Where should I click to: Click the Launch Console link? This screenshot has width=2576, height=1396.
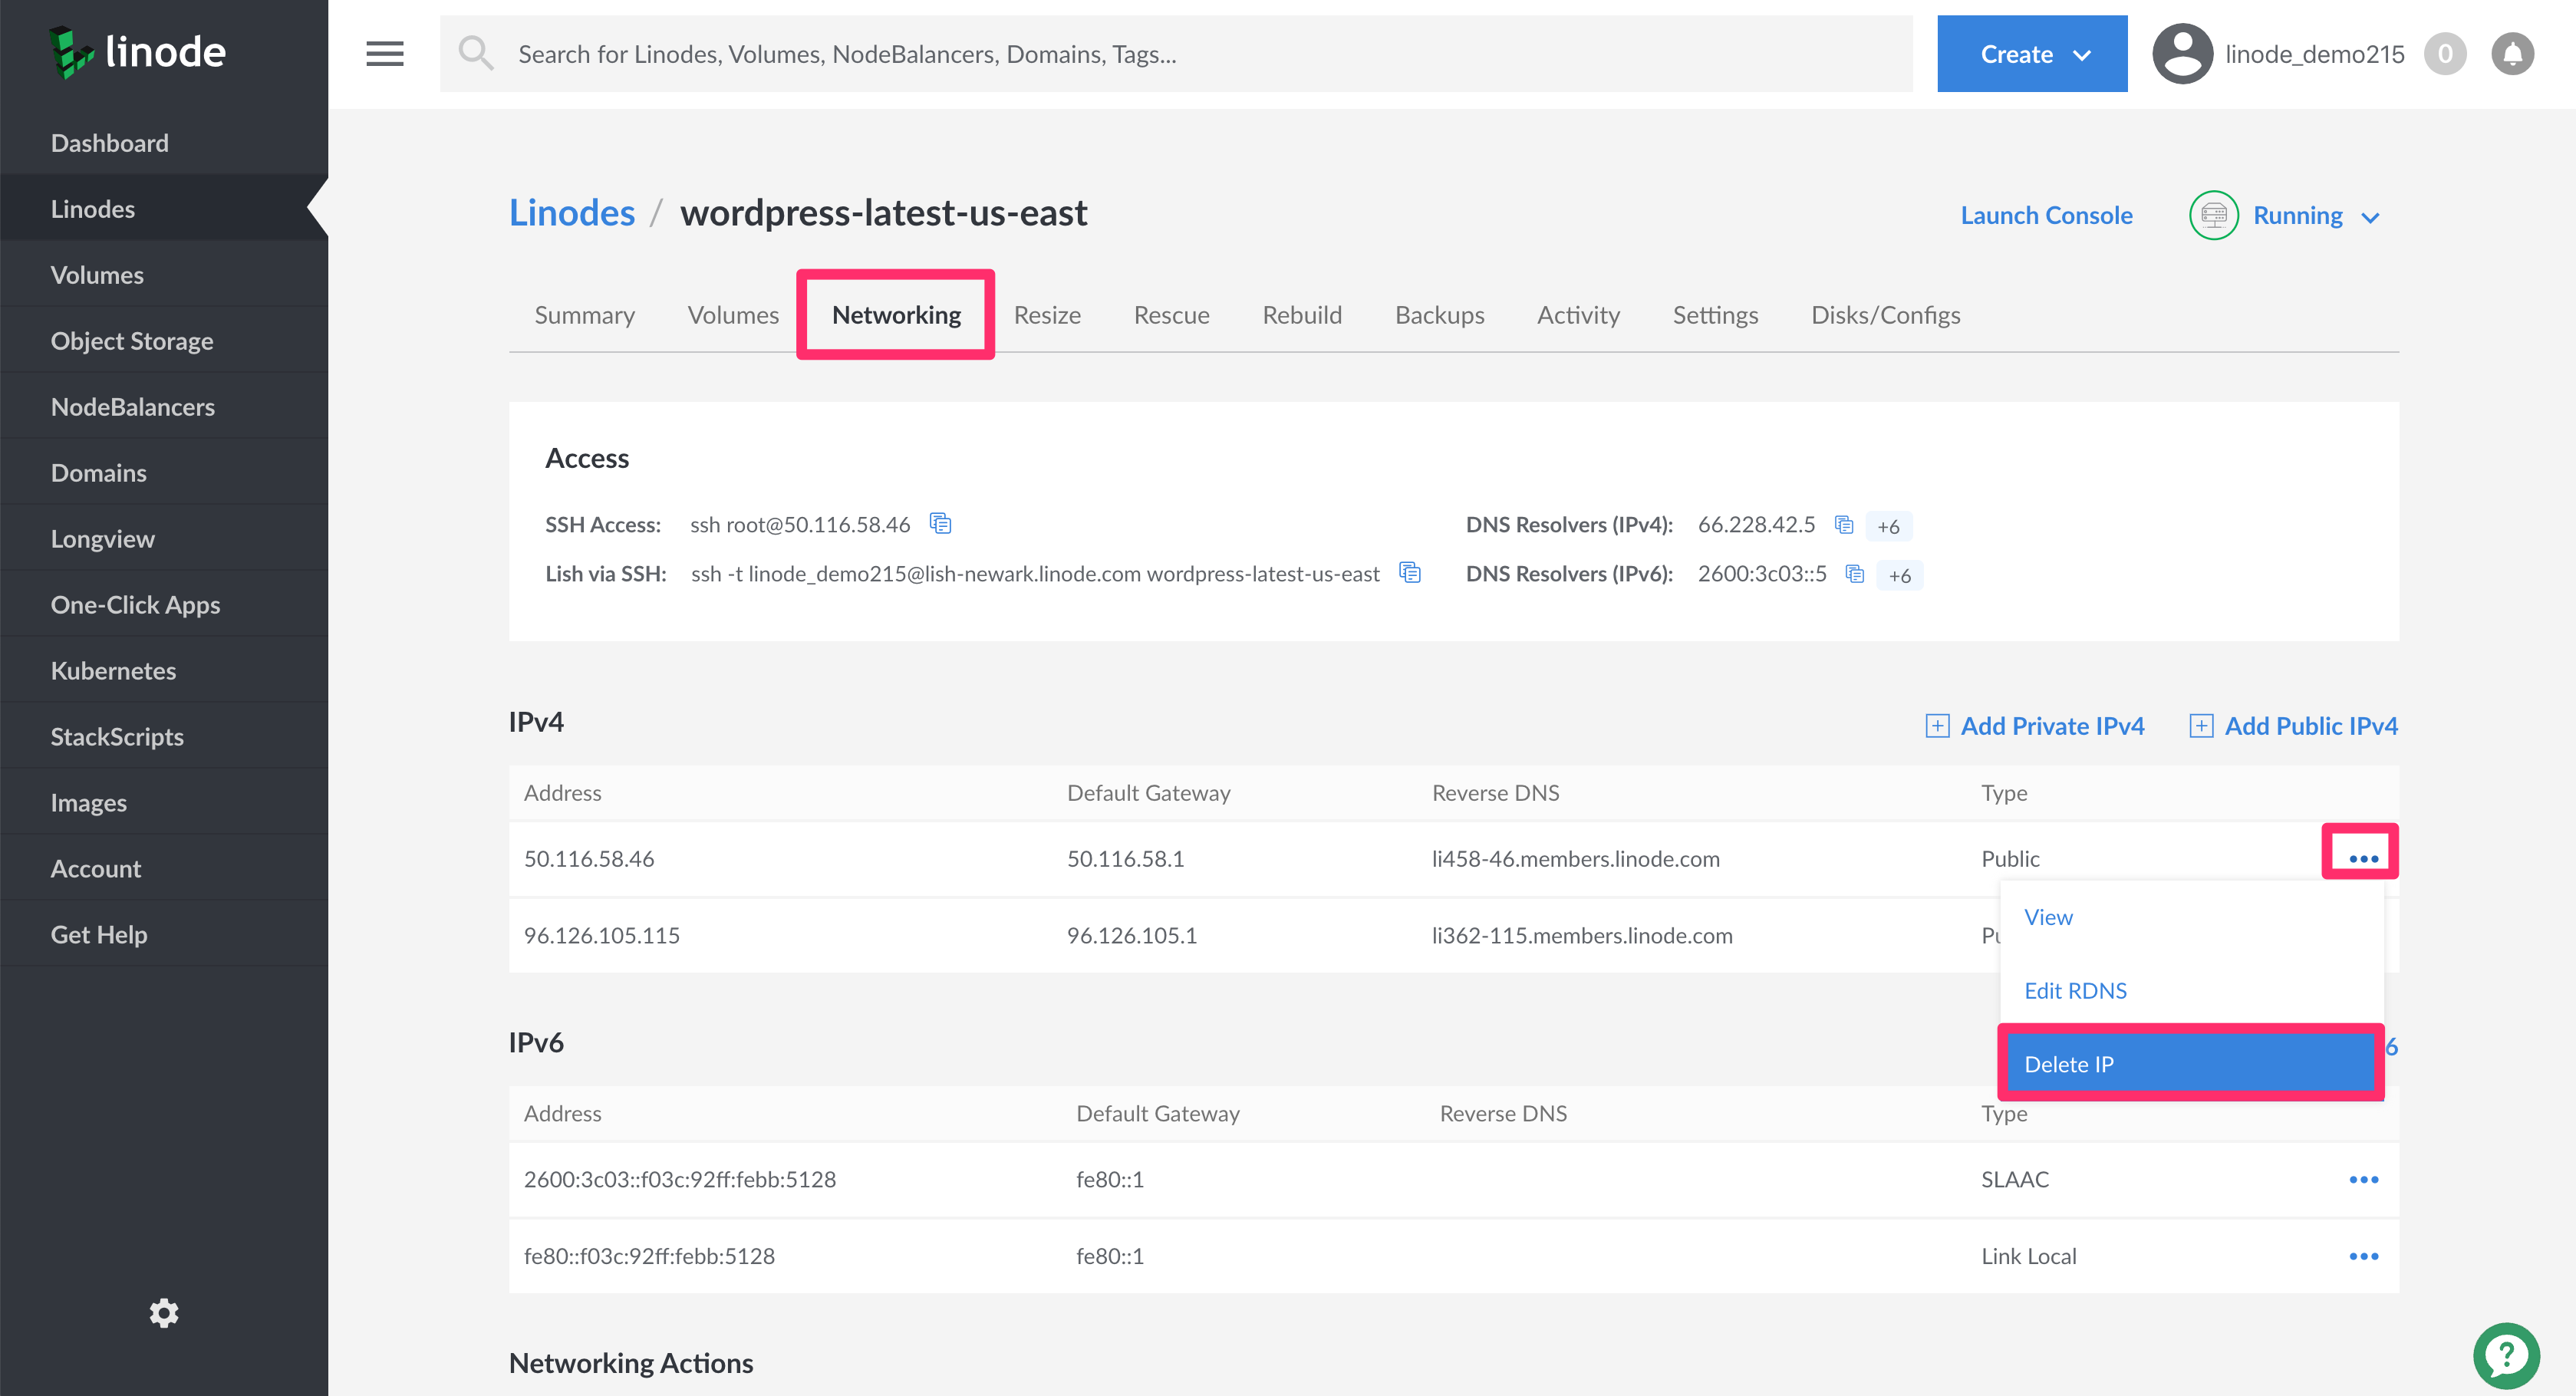click(x=2046, y=215)
